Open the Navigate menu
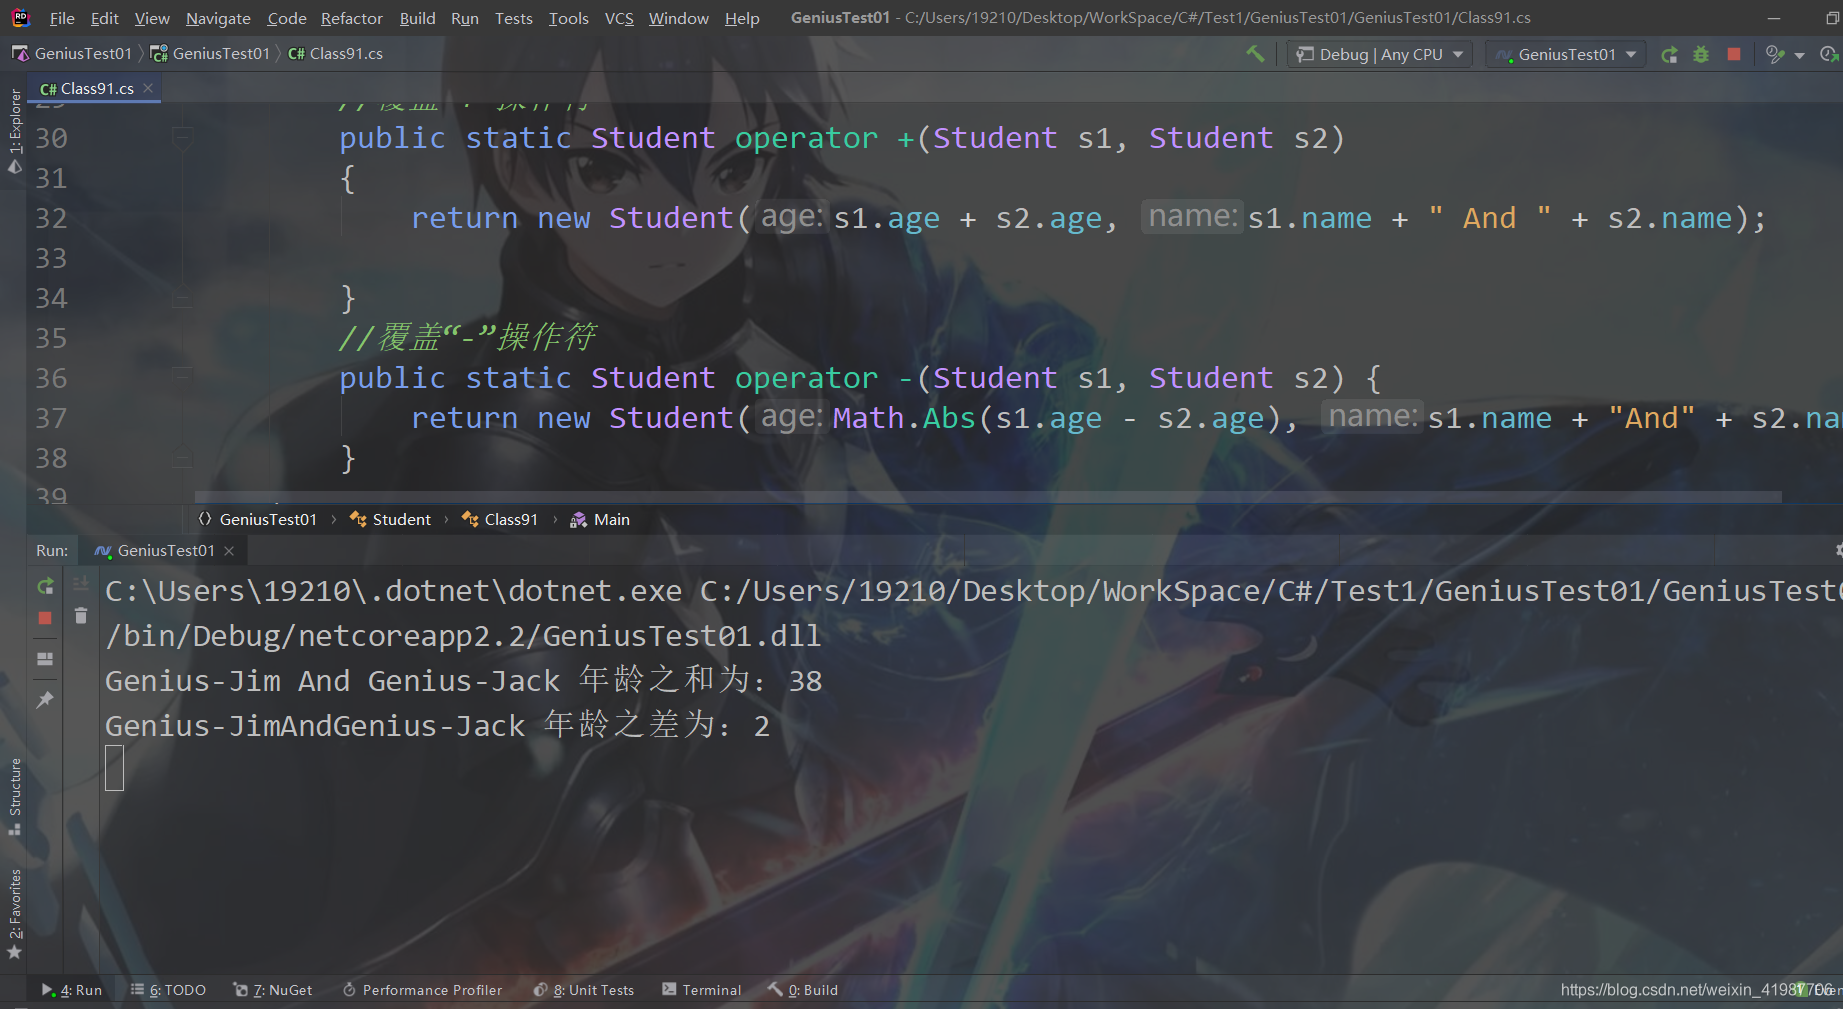 [x=218, y=18]
